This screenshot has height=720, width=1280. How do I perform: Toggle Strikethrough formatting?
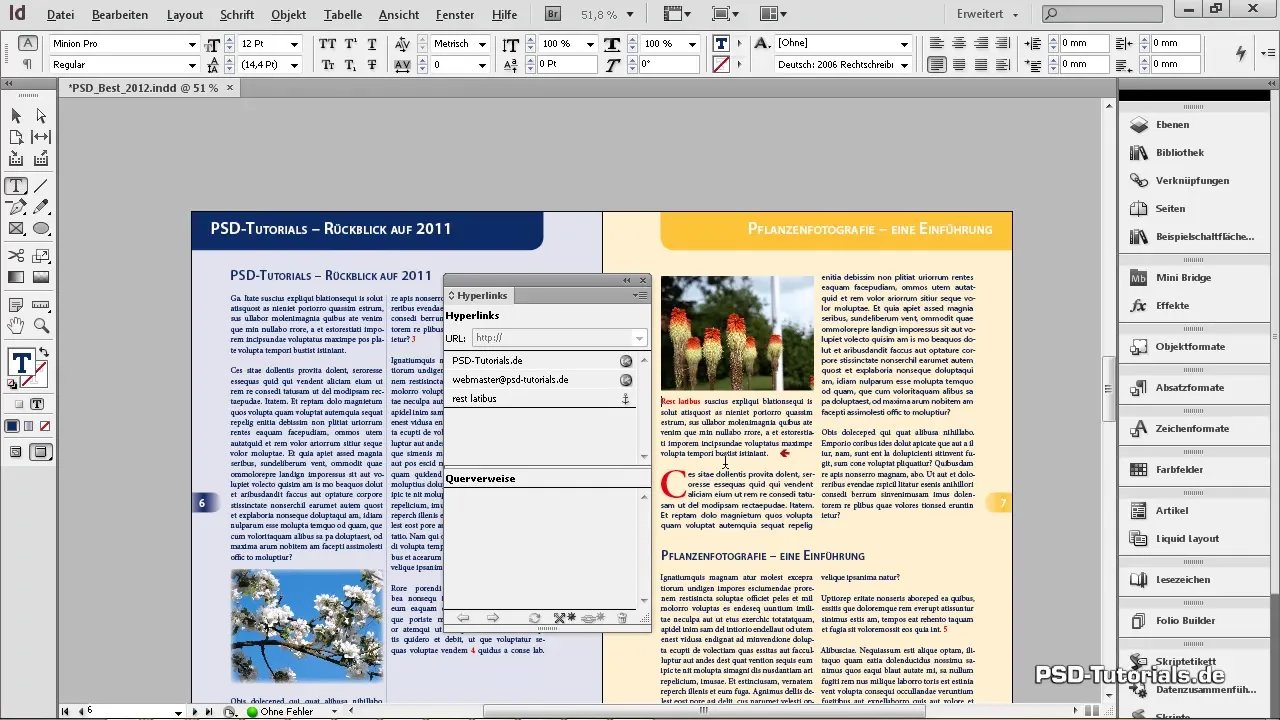[x=373, y=65]
